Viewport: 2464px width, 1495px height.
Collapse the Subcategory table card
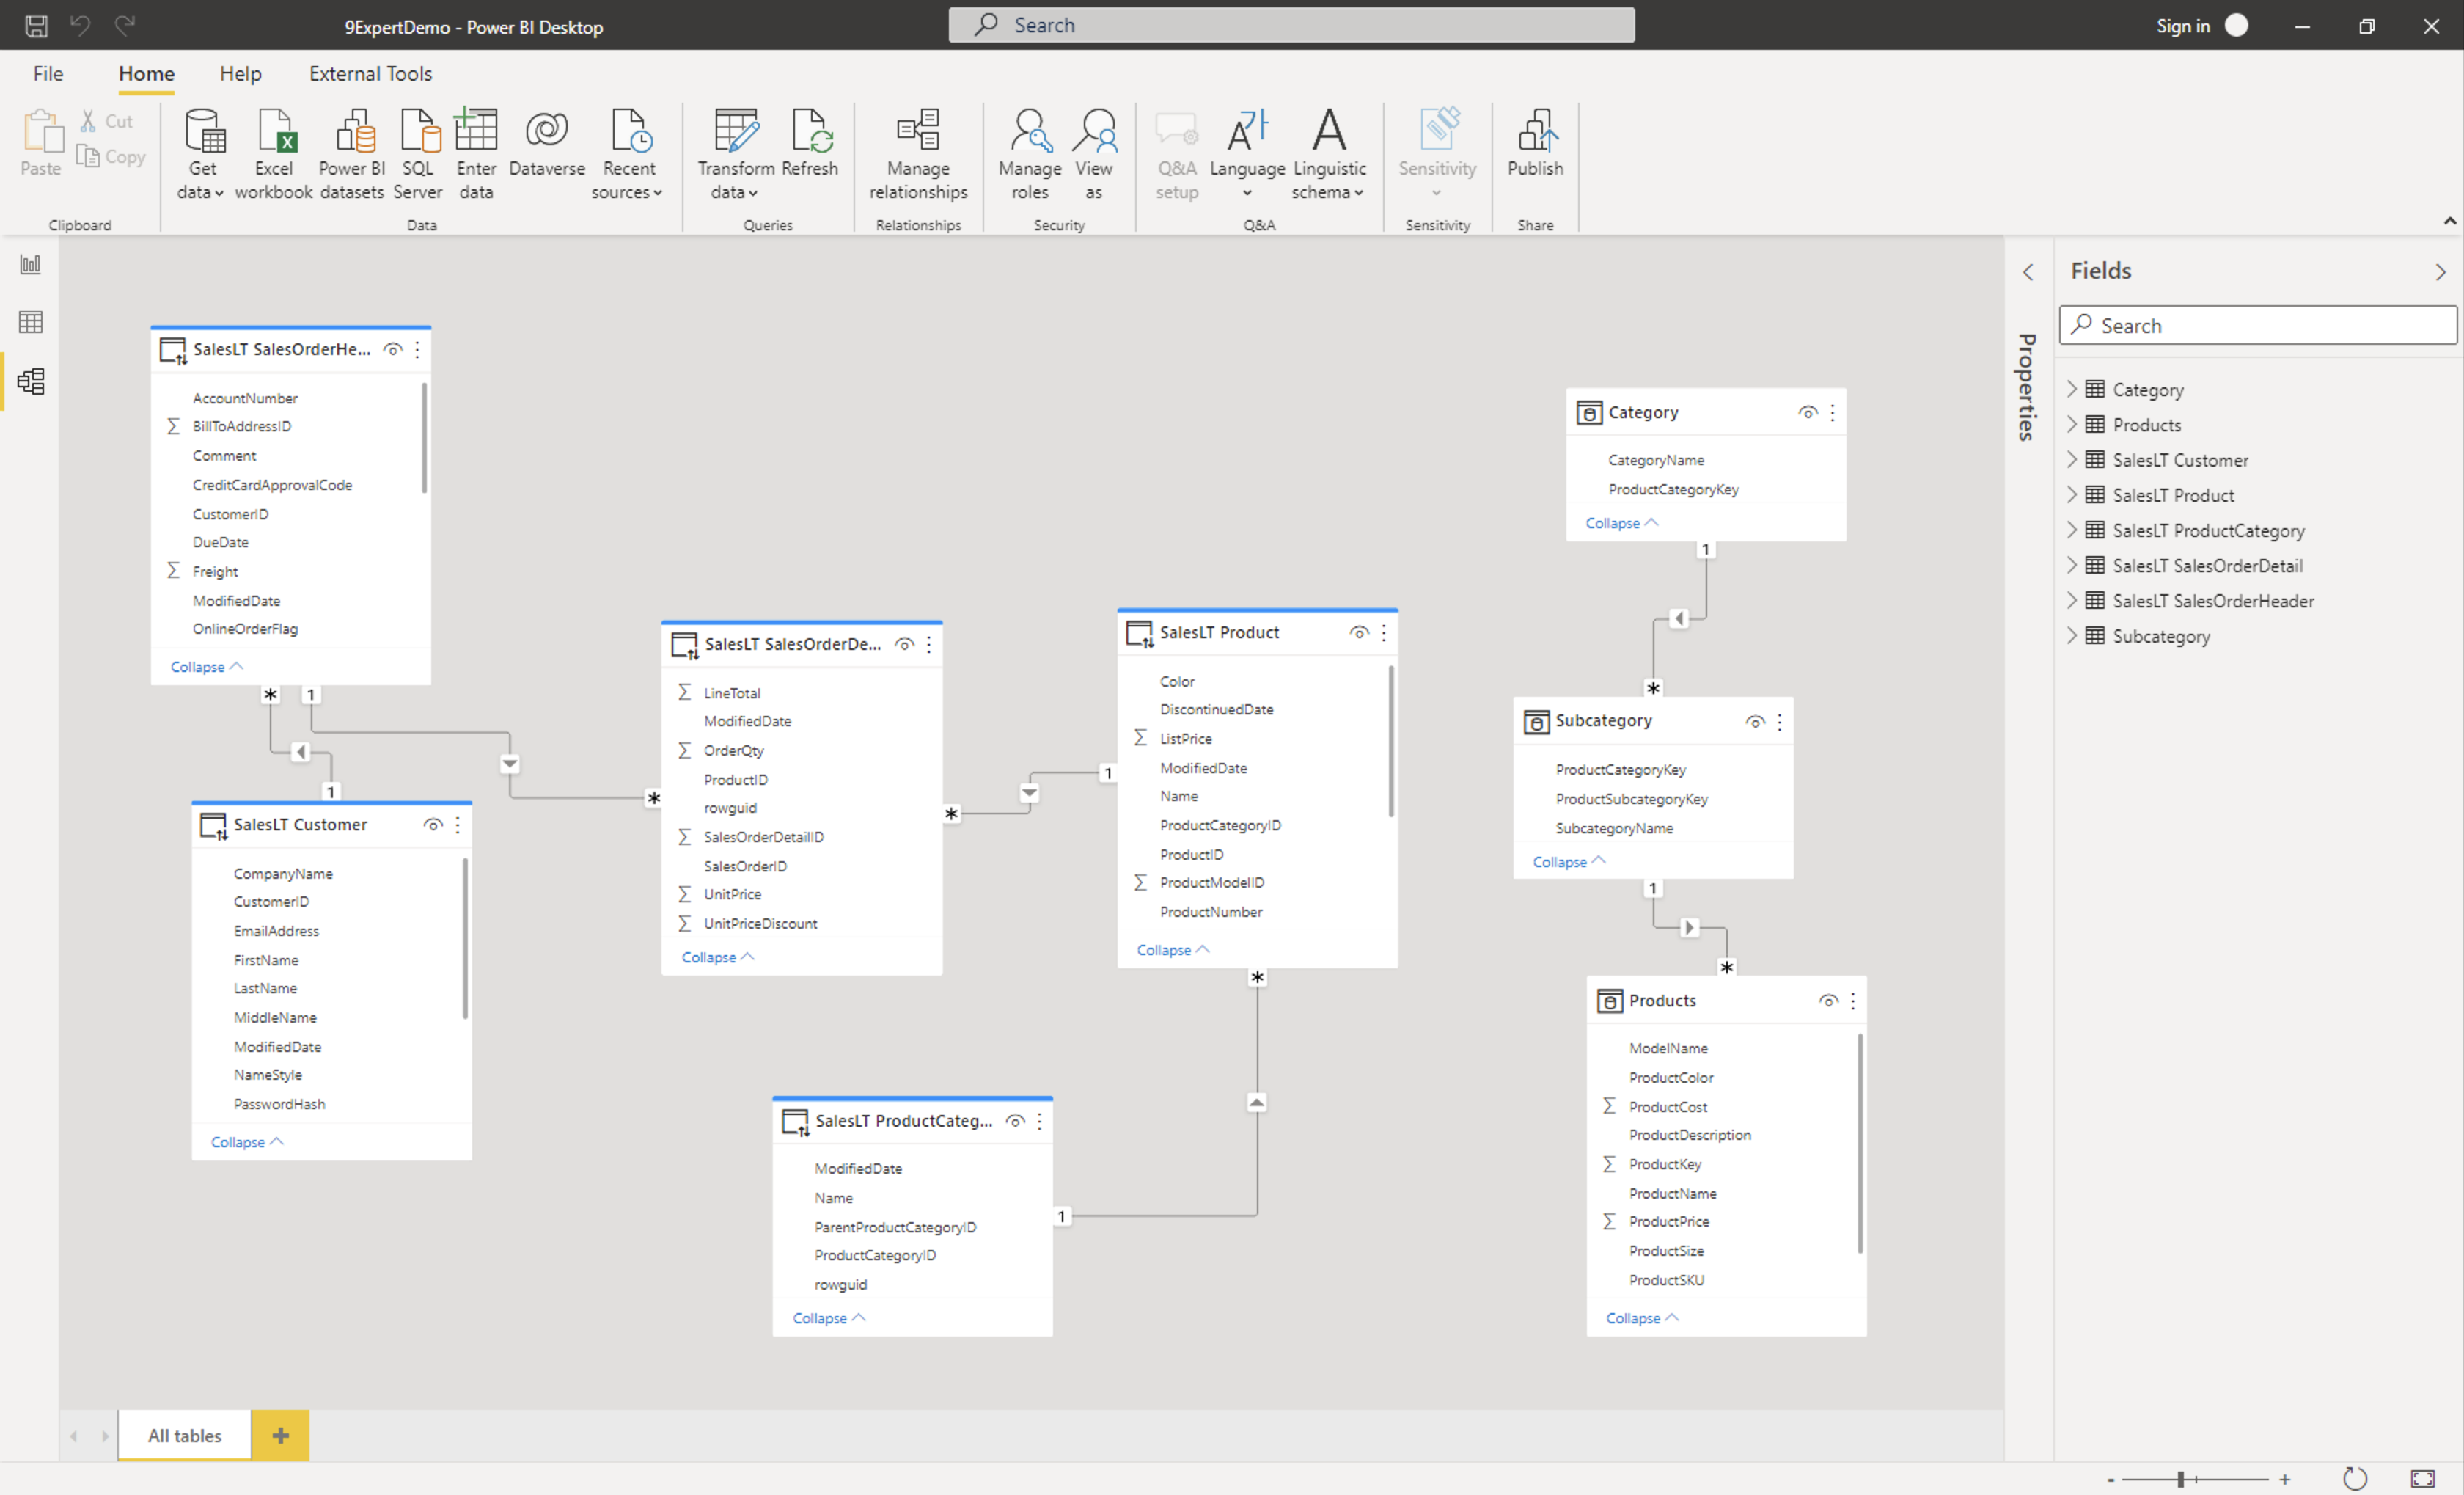click(1568, 861)
